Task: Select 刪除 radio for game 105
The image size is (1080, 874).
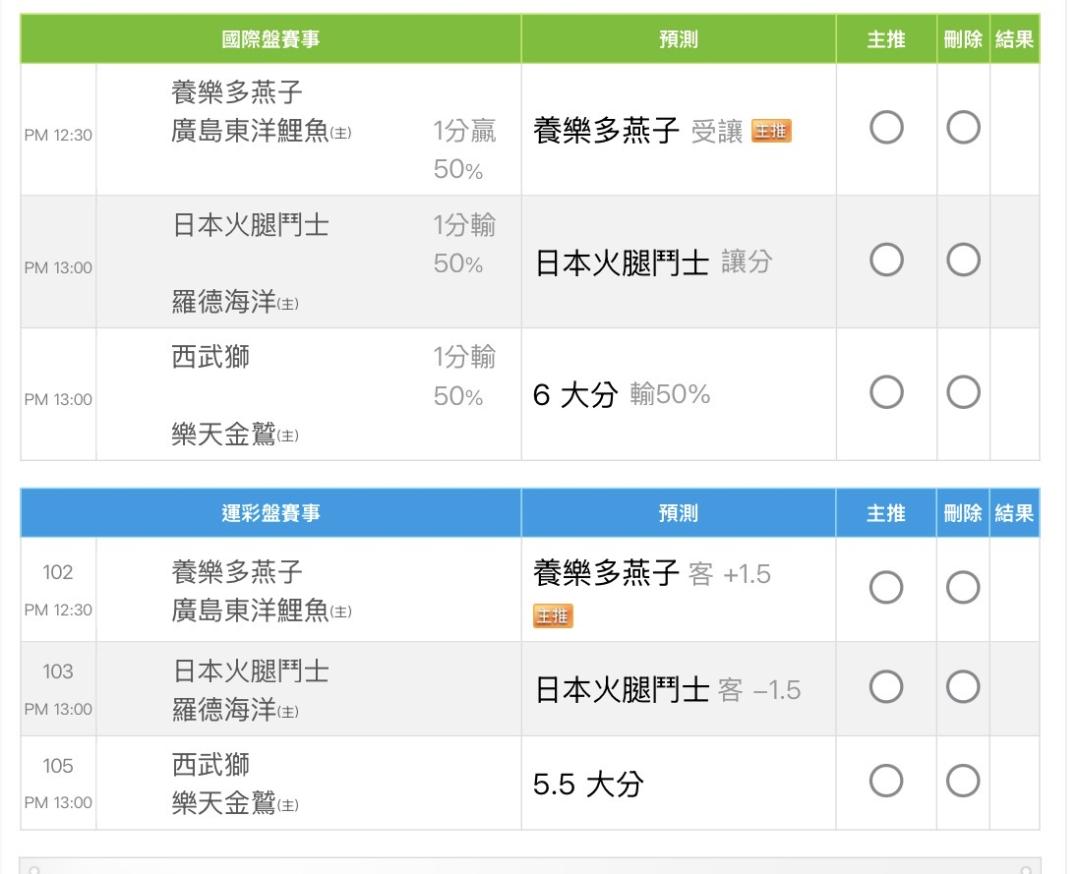Action: (x=963, y=781)
